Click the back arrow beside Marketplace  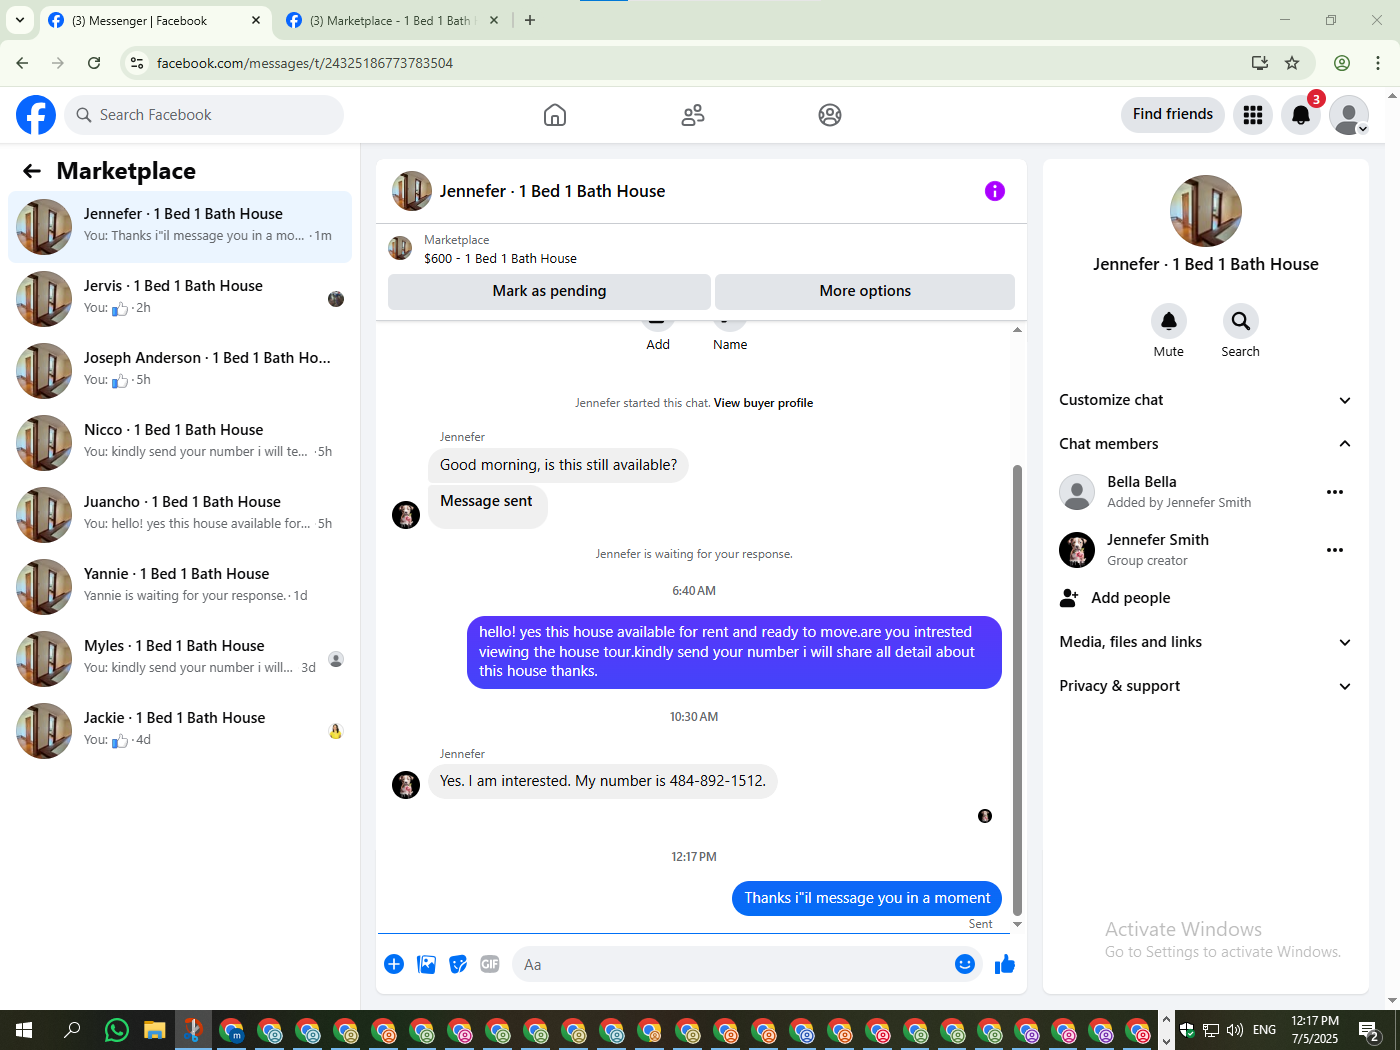(32, 171)
